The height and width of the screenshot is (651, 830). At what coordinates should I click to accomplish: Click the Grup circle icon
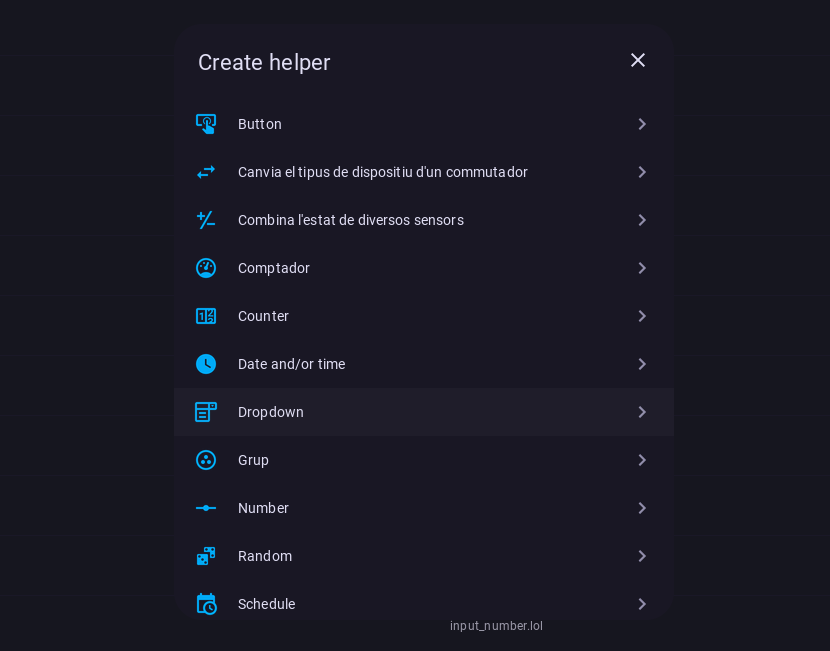(206, 460)
